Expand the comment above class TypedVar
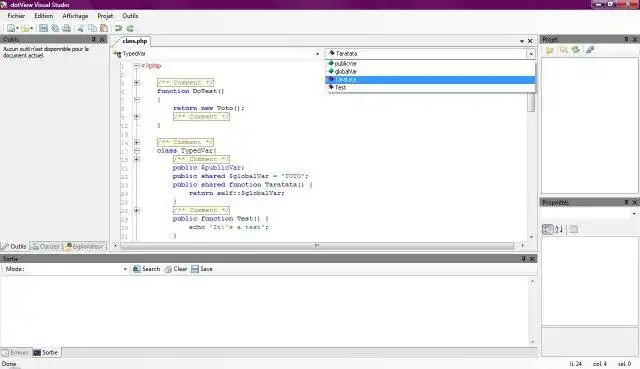Image resolution: width=640 pixels, height=369 pixels. [137, 142]
